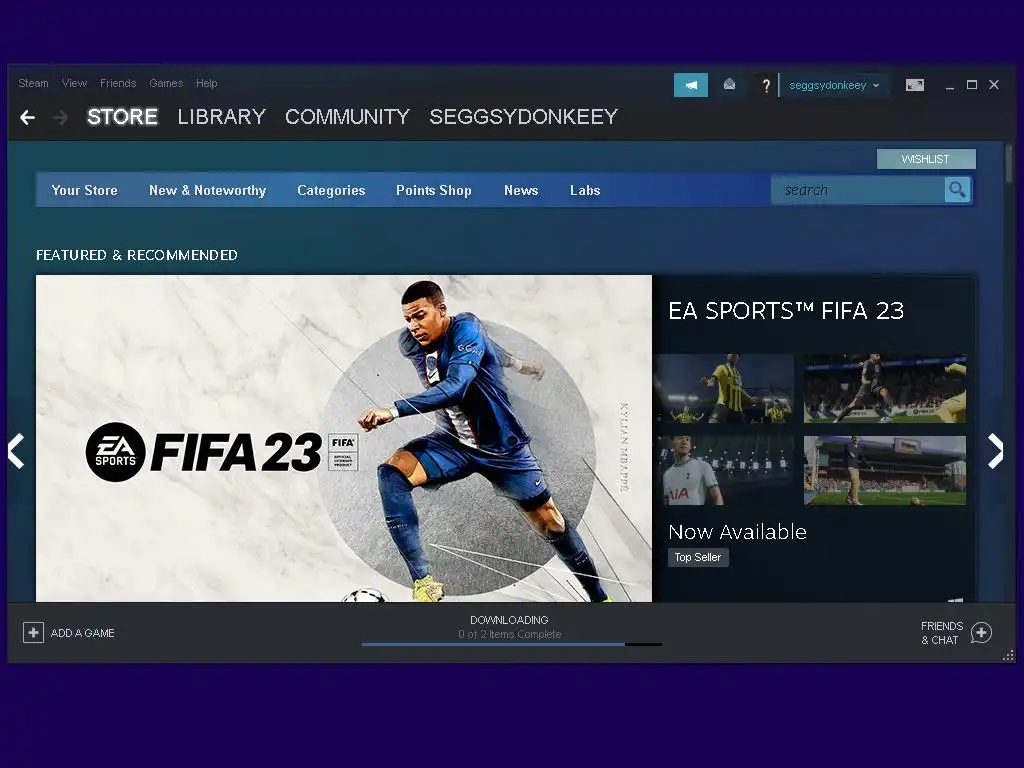Click the DOWNLOADING status text
This screenshot has height=768, width=1024.
click(x=509, y=620)
